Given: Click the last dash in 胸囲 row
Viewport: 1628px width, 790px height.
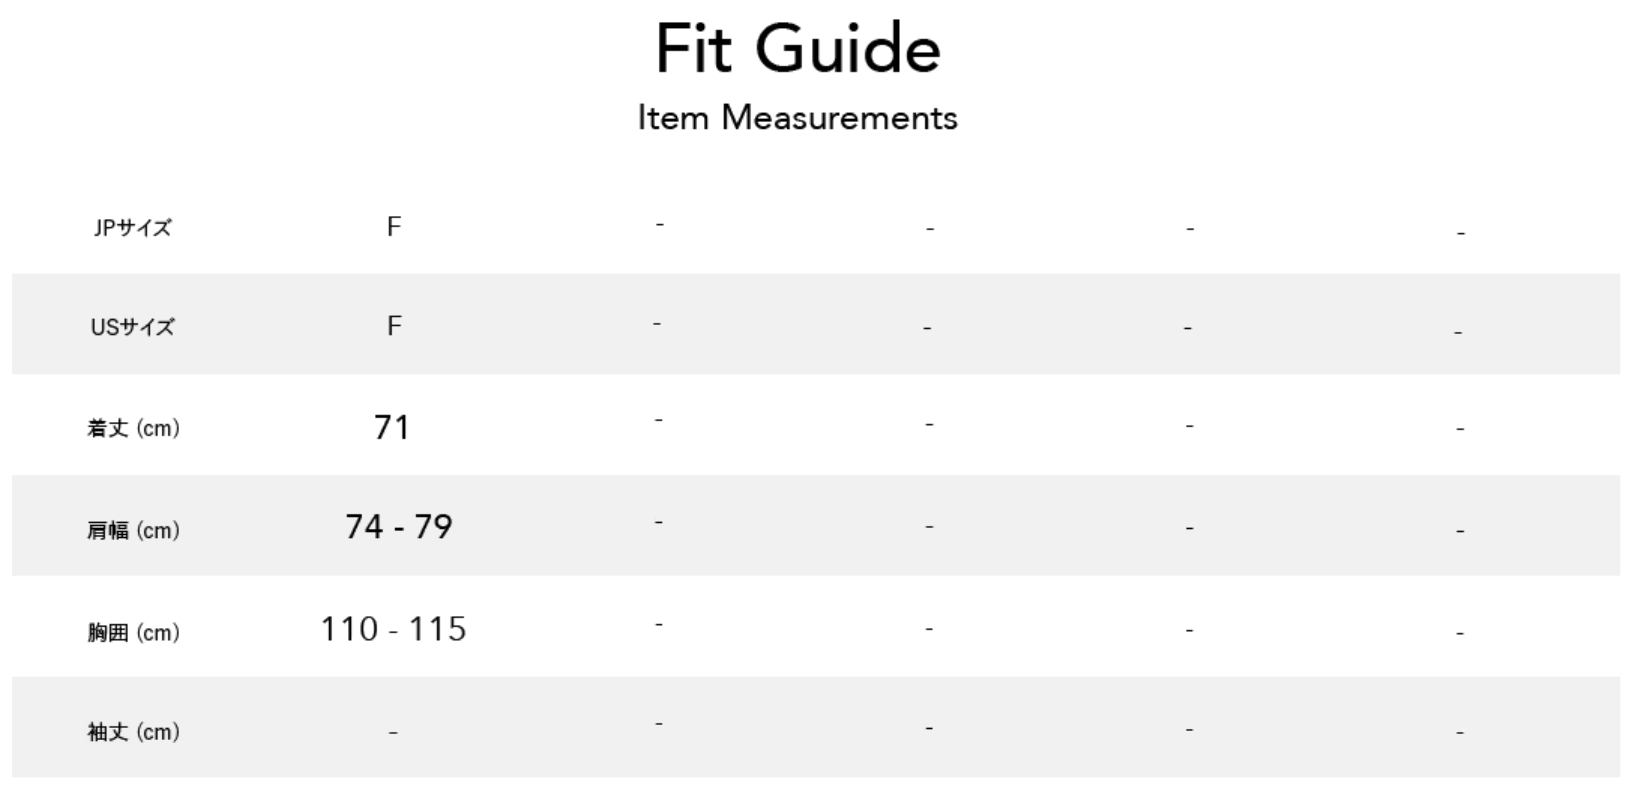Looking at the screenshot, I should [x=1460, y=633].
